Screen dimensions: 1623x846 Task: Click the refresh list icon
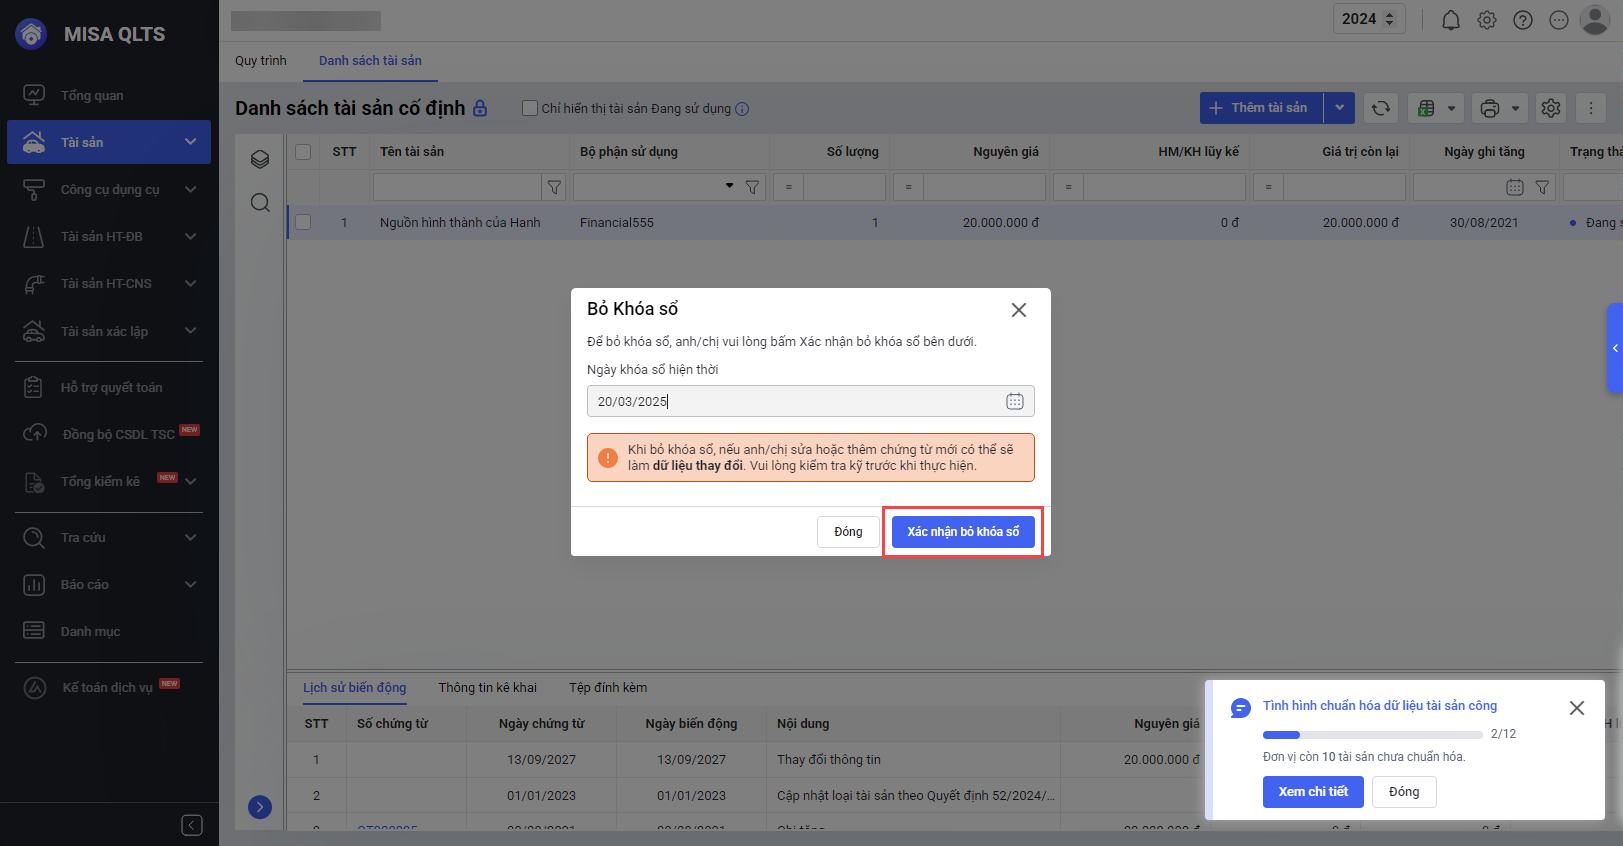(1380, 108)
